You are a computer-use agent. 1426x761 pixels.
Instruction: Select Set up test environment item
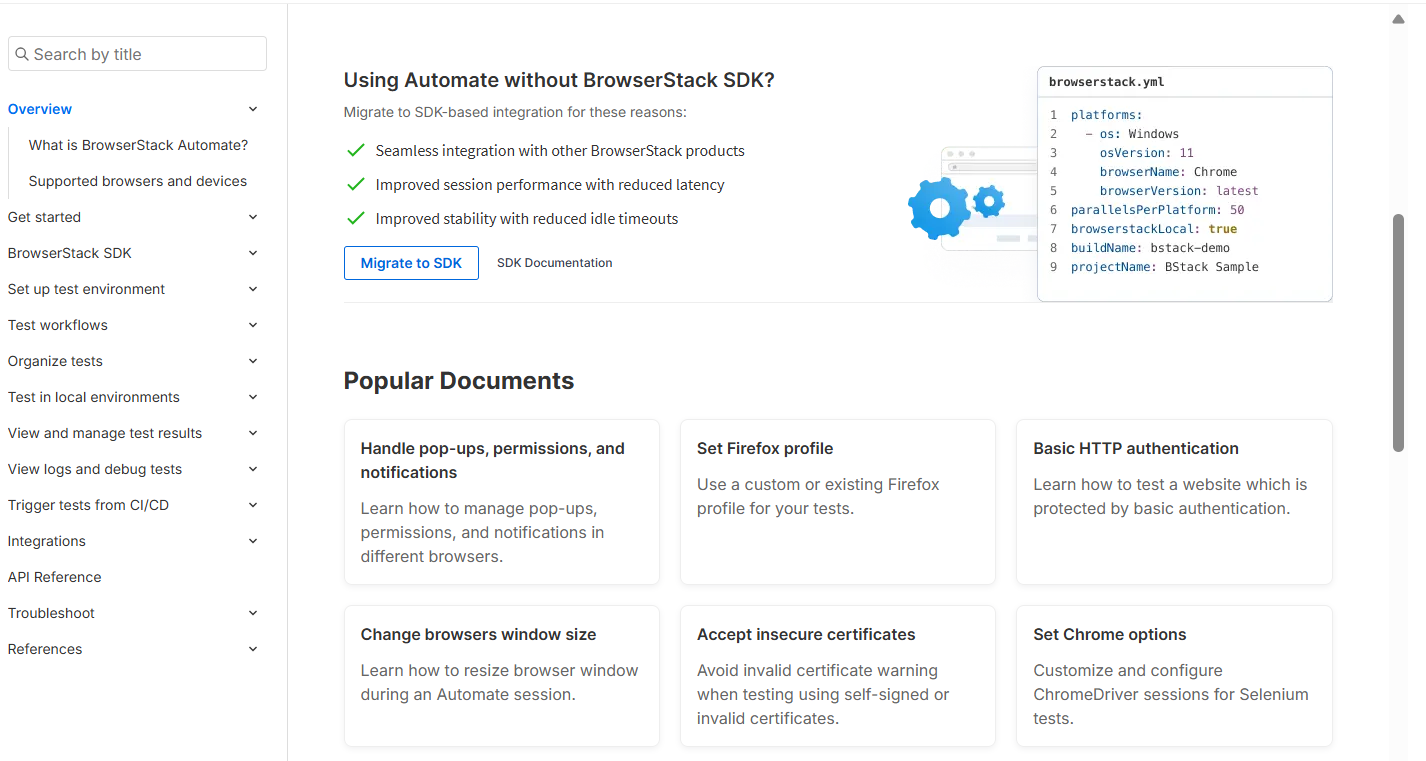pos(87,289)
